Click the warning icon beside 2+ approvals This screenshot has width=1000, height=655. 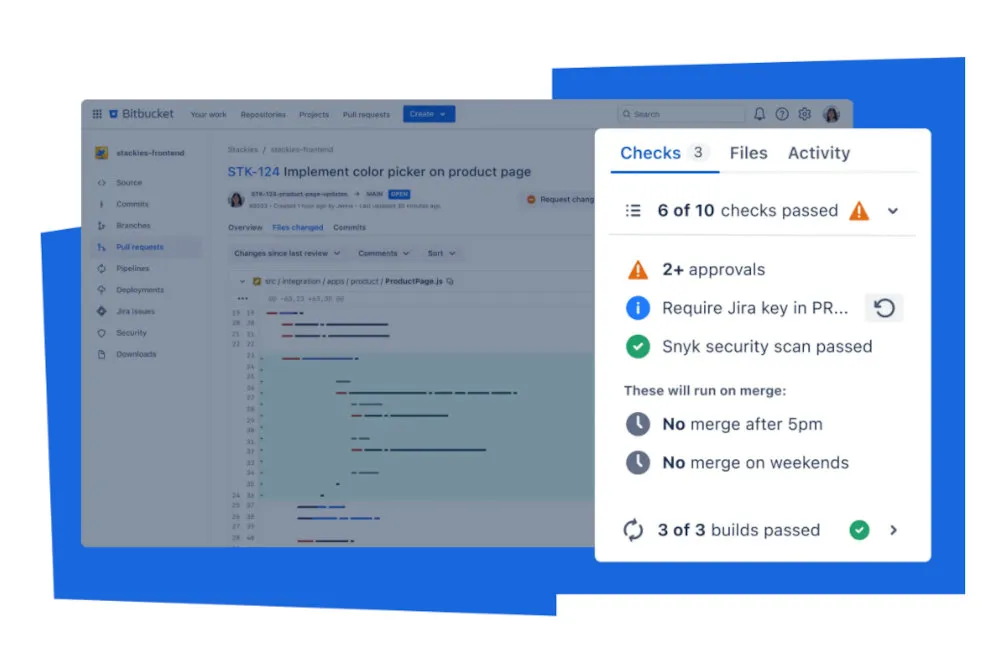coord(638,270)
